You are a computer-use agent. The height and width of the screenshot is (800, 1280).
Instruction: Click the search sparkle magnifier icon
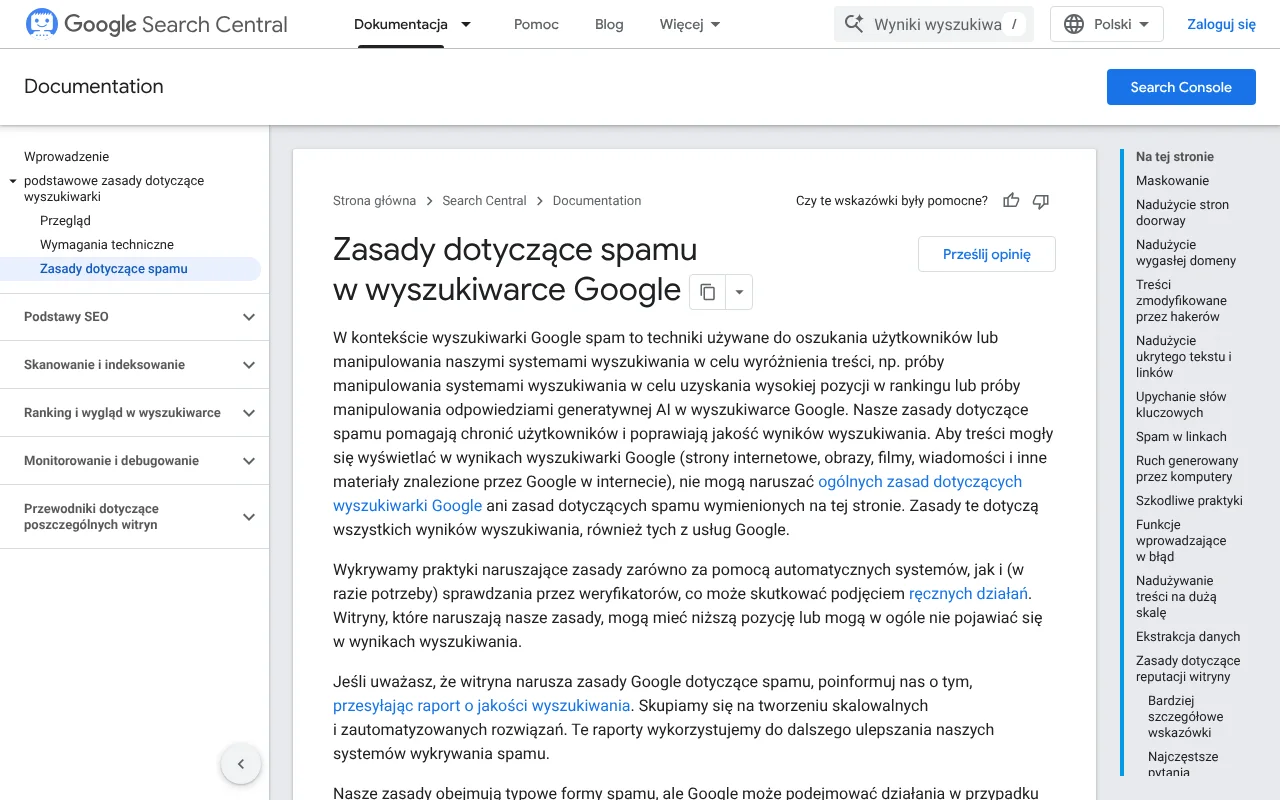click(854, 24)
